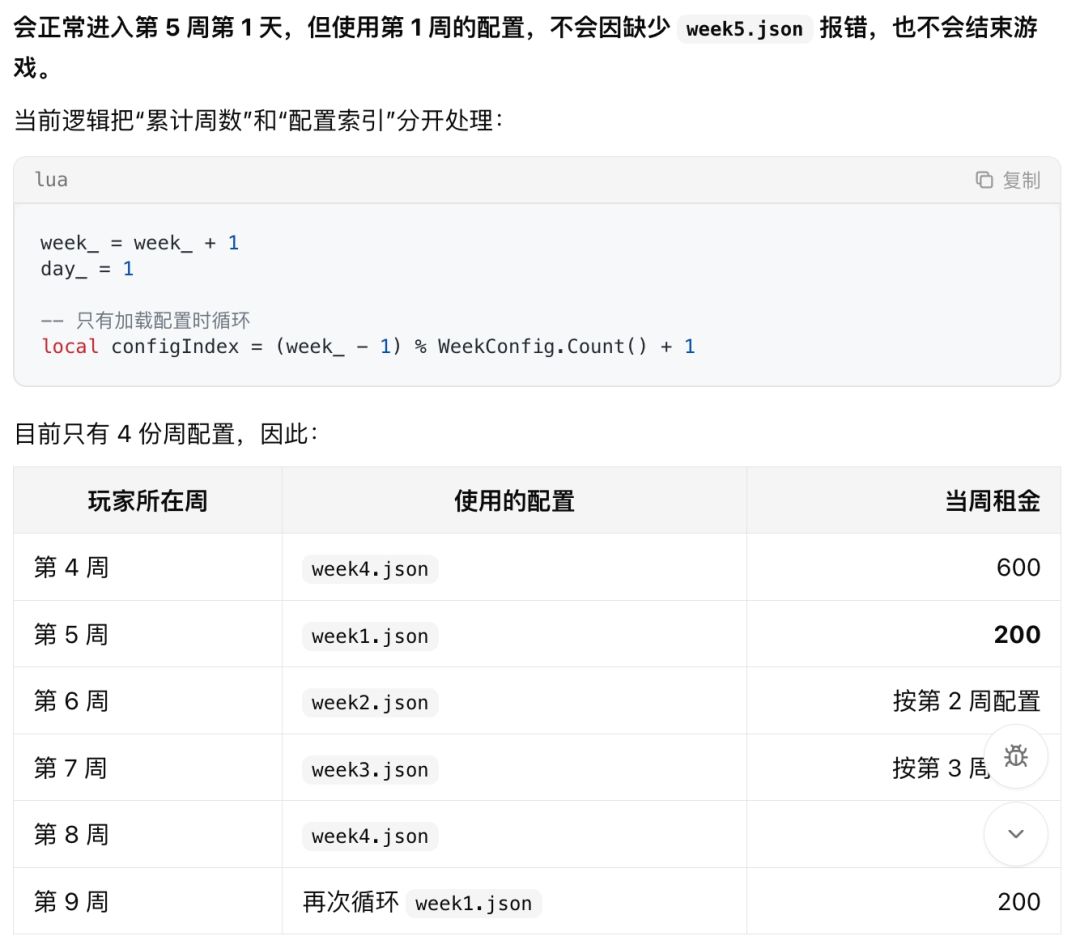Viewport: 1080px width, 949px height.
Task: Click 'week4.json' in the 第 8 周 row
Action: tap(370, 836)
